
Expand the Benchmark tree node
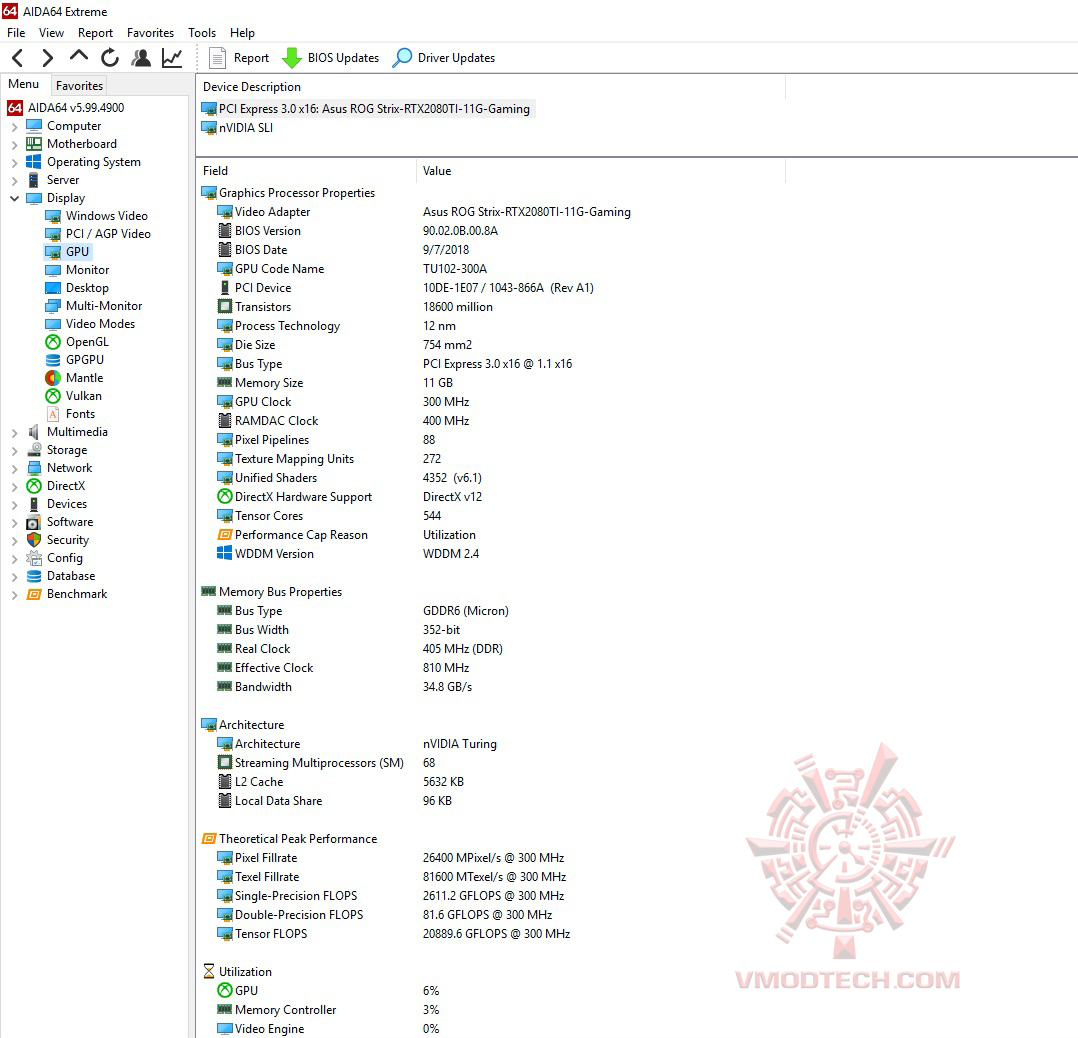[x=14, y=595]
